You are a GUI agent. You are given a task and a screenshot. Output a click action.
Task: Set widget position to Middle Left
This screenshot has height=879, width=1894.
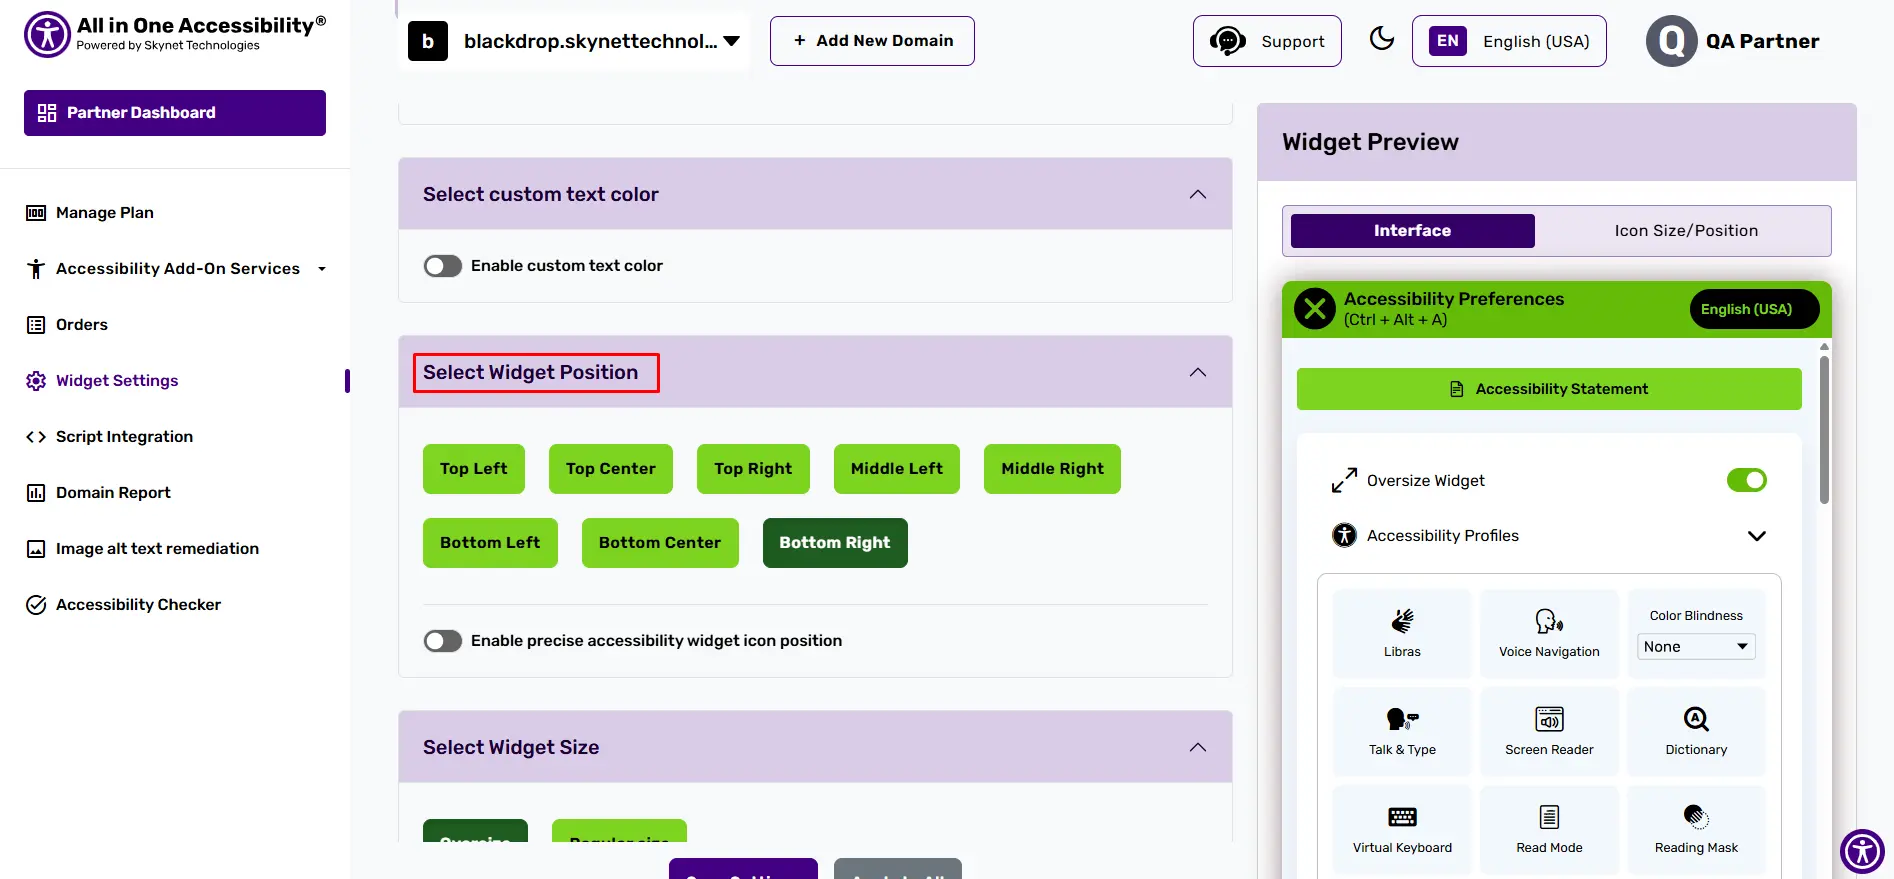pyautogui.click(x=897, y=469)
